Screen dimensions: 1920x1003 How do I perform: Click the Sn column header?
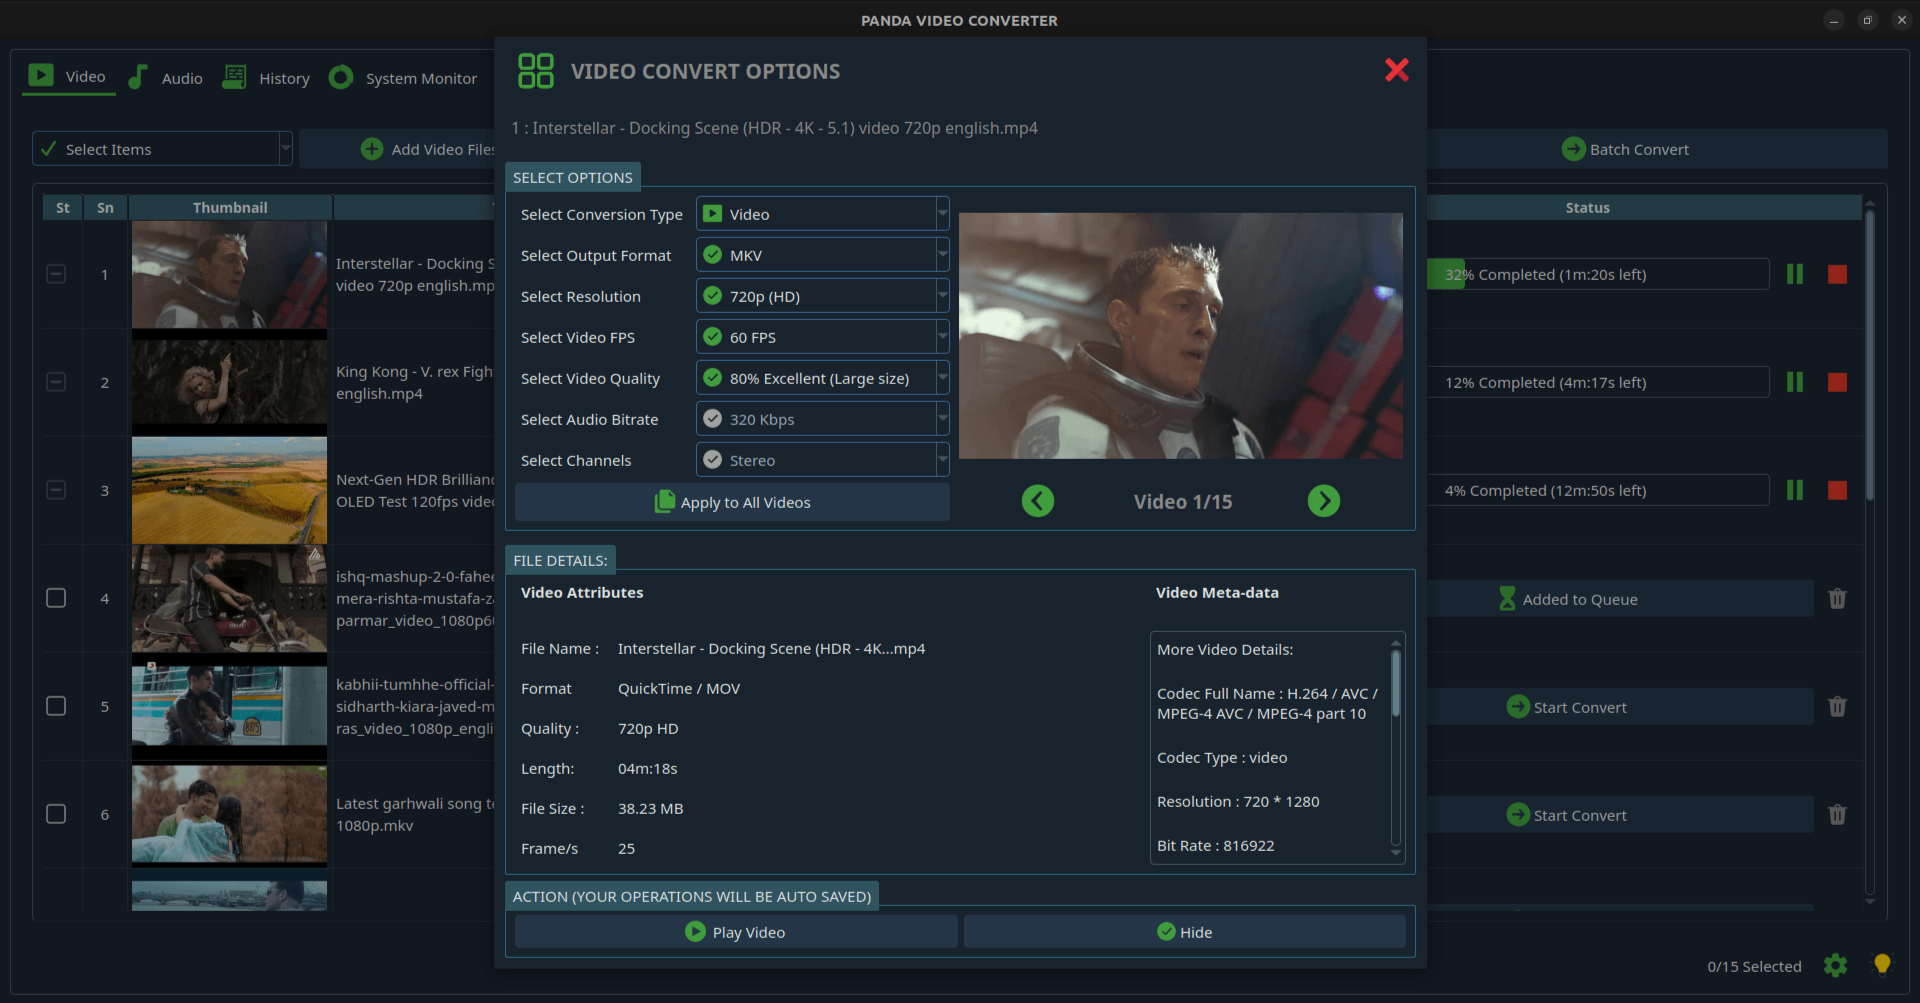105,207
